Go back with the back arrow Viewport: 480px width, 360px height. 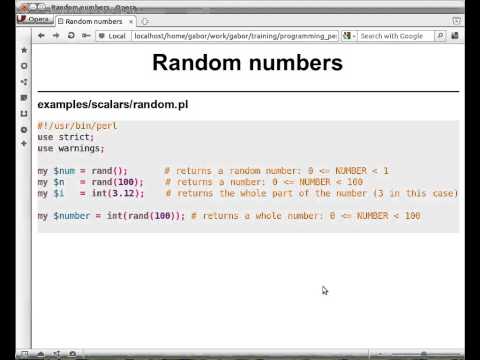41,36
